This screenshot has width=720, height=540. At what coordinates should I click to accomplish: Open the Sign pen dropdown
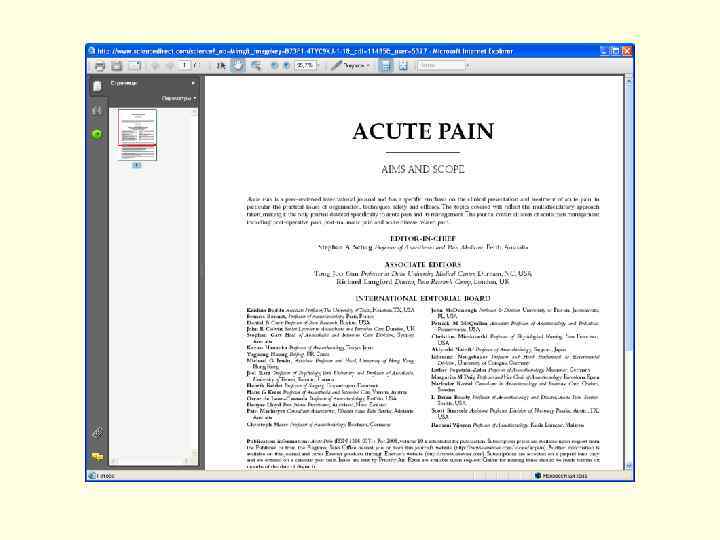[350, 66]
